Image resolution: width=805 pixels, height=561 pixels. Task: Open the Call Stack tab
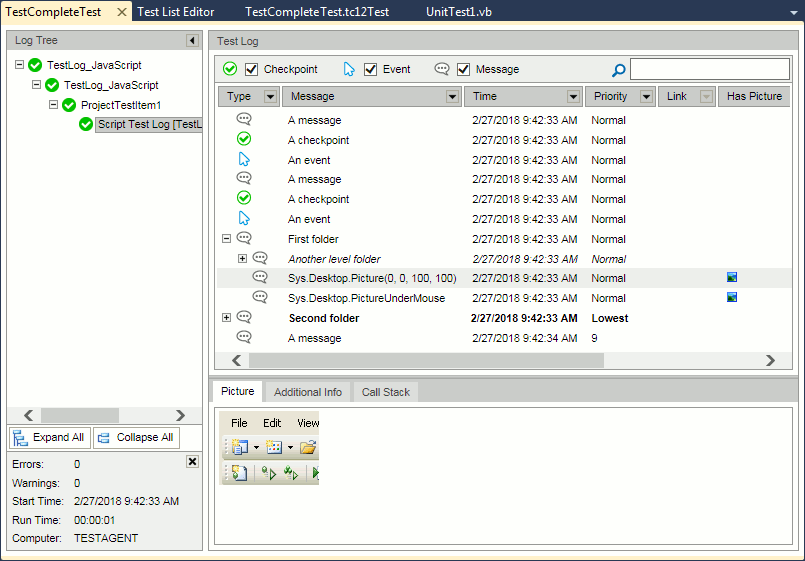[385, 392]
